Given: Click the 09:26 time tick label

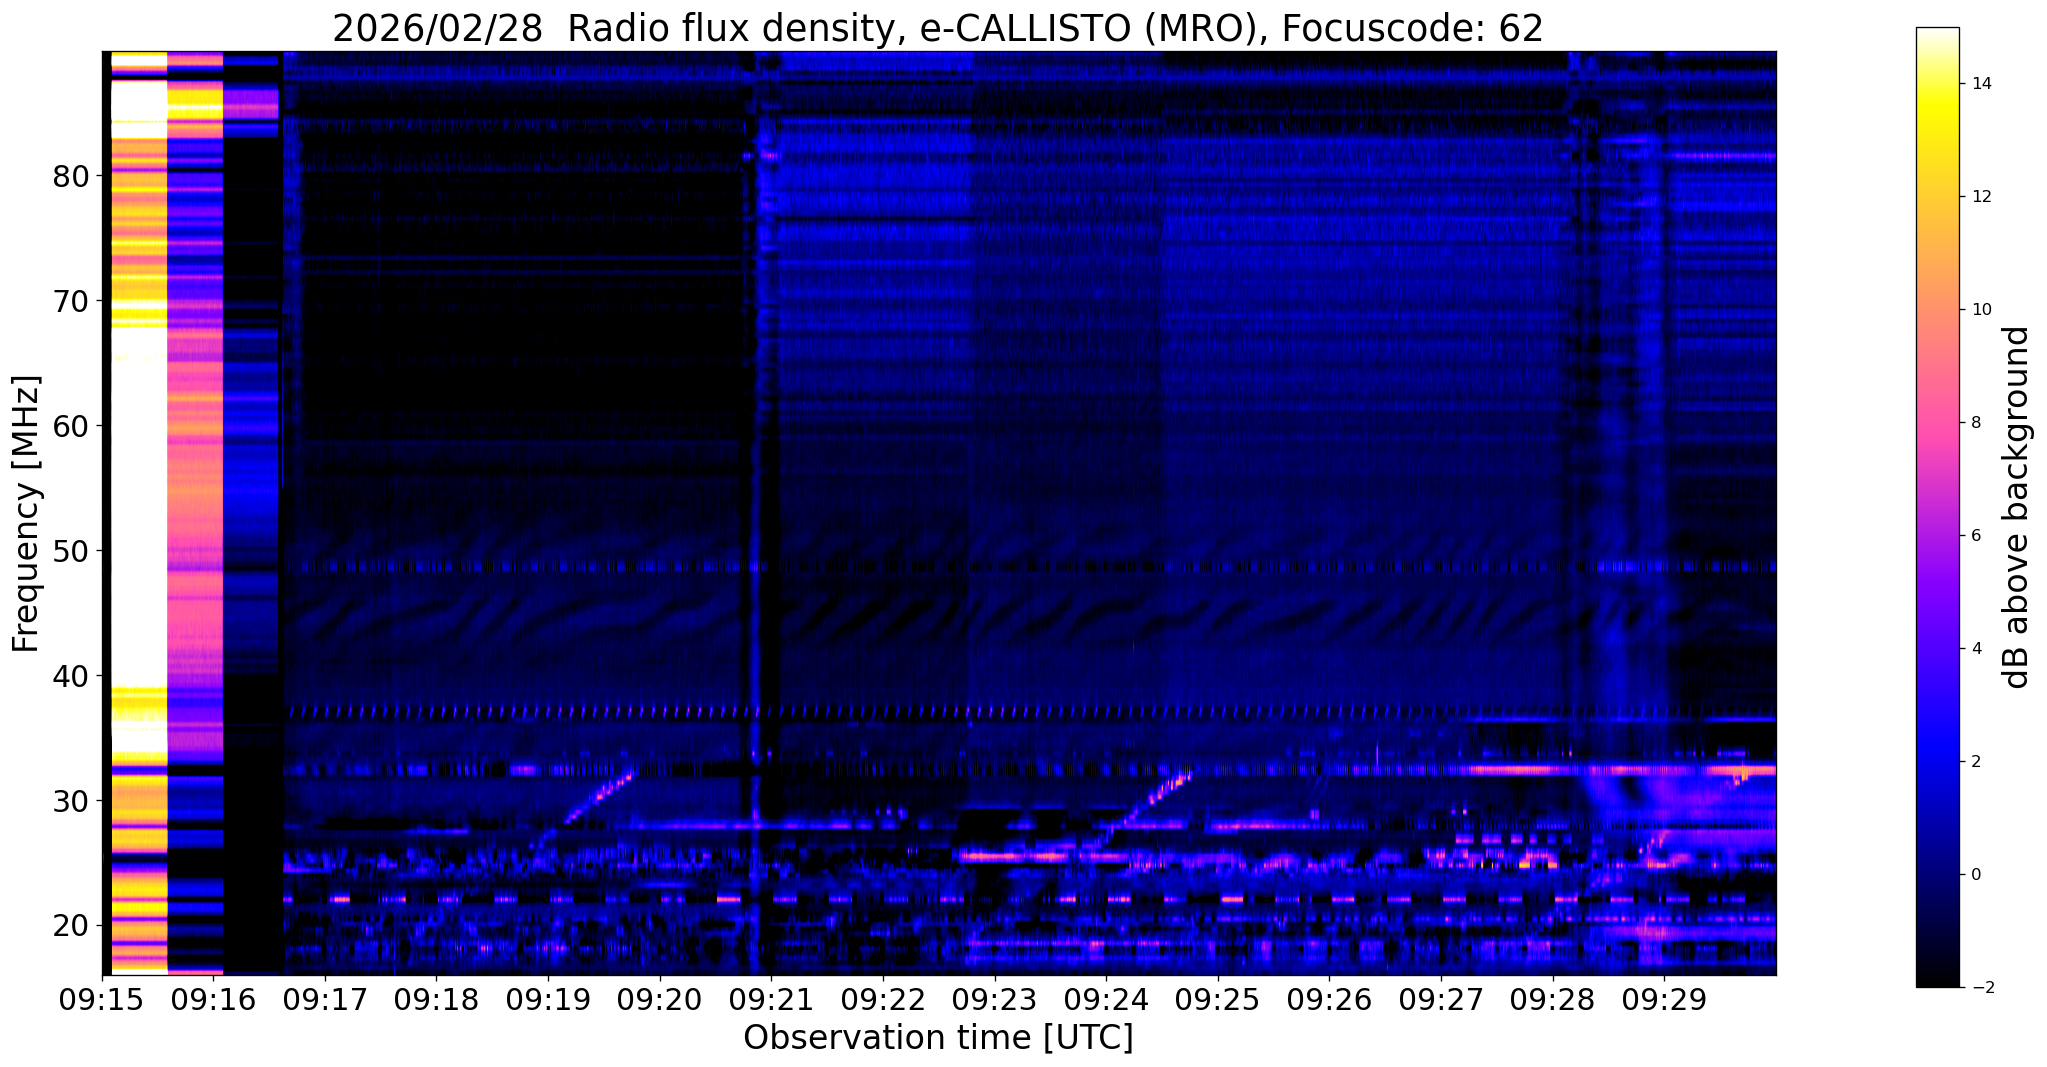Looking at the screenshot, I should click(1328, 1000).
